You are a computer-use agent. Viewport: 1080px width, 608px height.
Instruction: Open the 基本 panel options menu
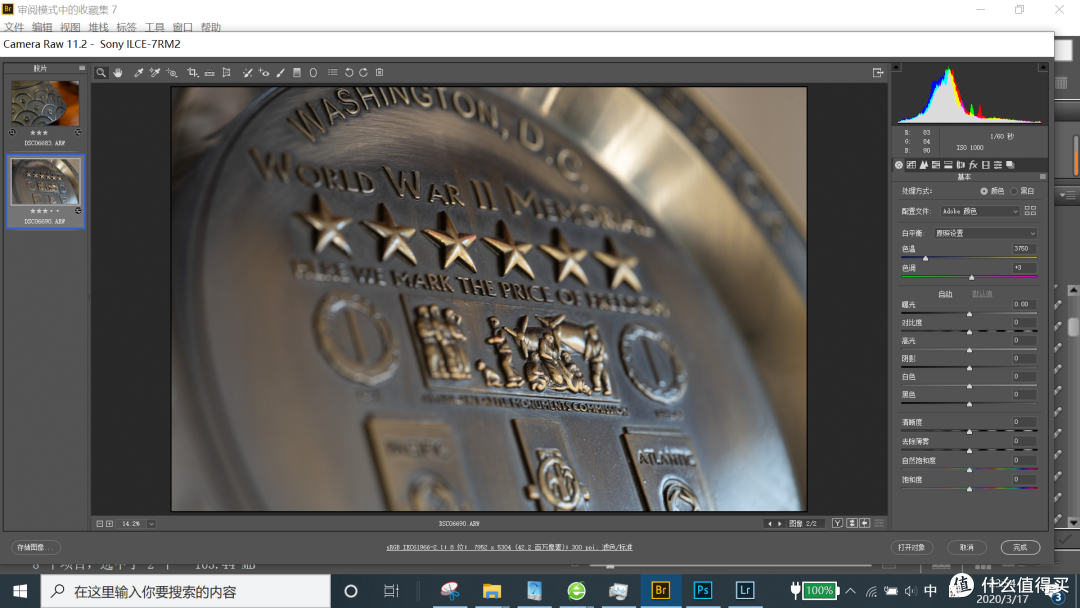pyautogui.click(x=1043, y=177)
